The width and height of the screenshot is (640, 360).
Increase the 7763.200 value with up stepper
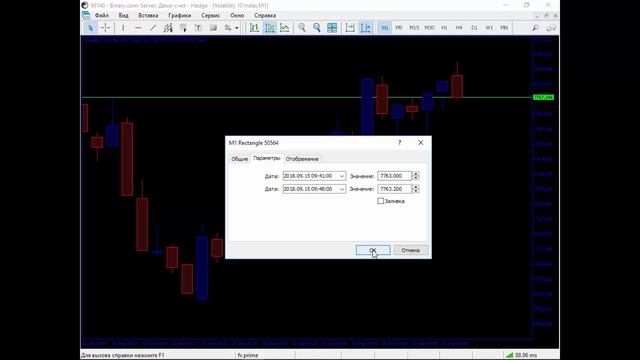(416, 187)
